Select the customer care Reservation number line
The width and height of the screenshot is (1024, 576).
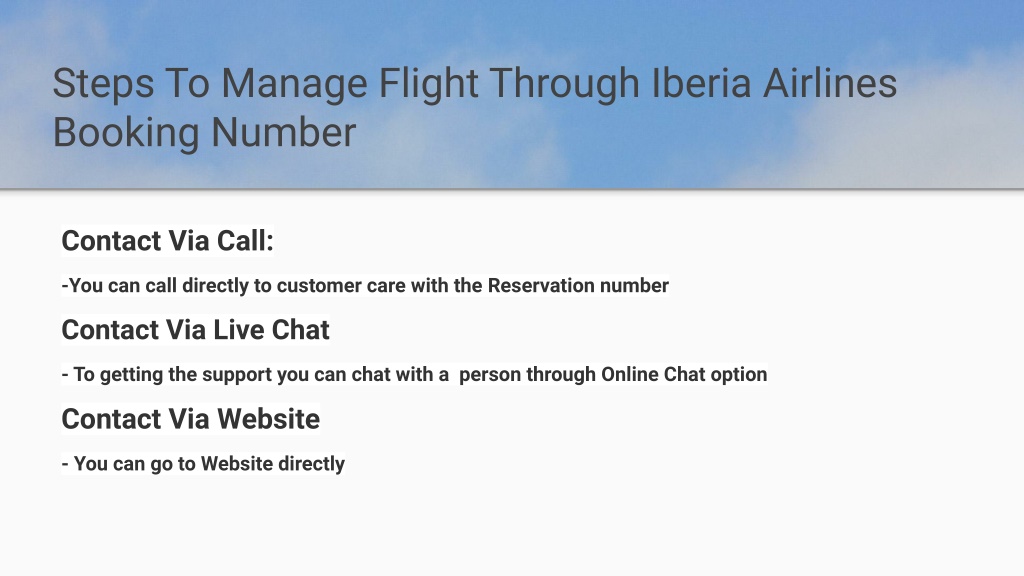pos(365,285)
